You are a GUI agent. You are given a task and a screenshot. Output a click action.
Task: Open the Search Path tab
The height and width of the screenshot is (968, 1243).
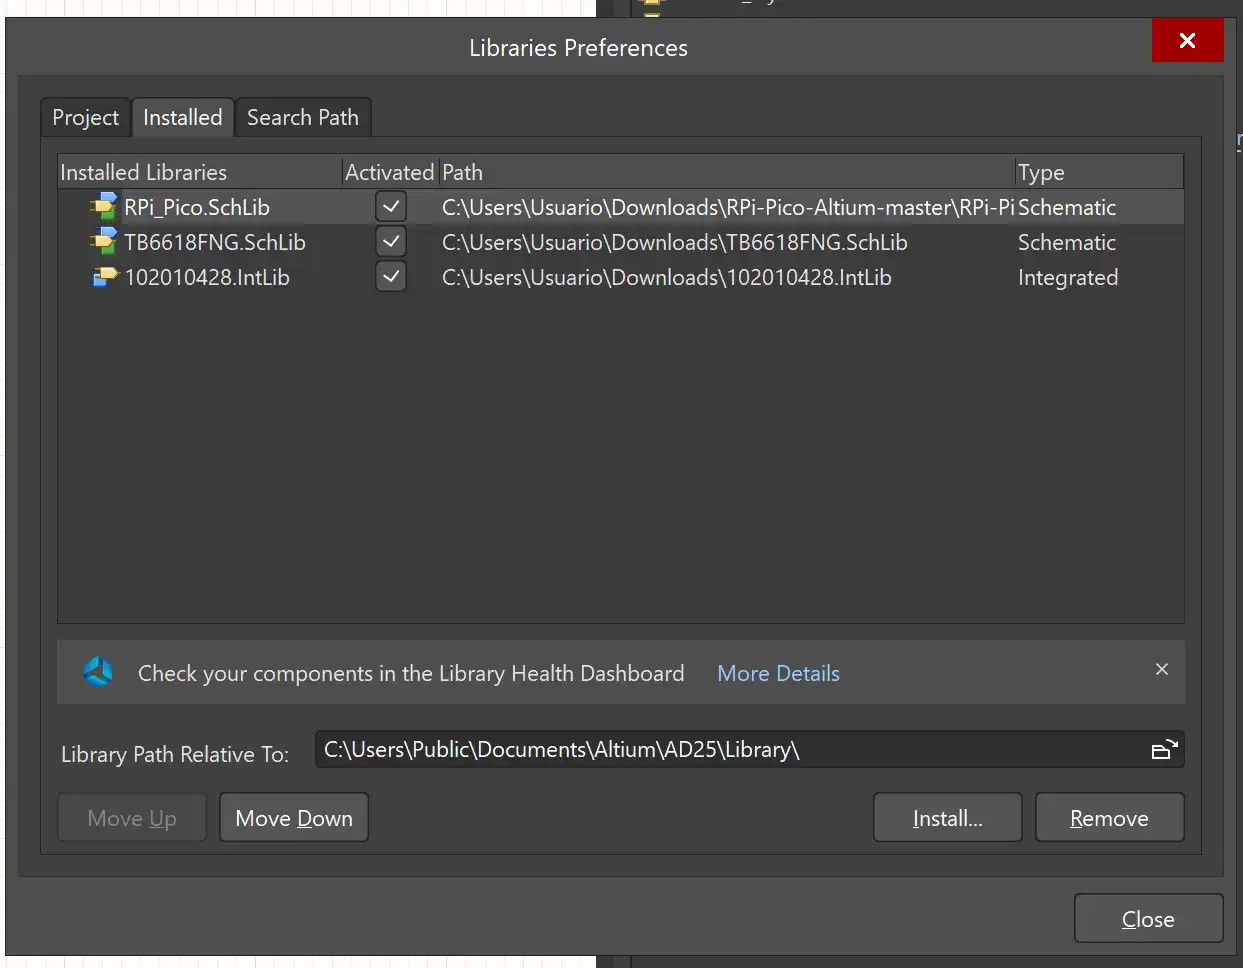click(303, 117)
